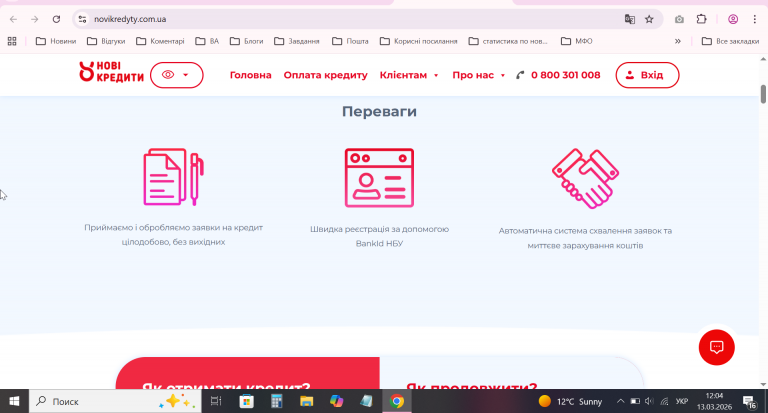The width and height of the screenshot is (768, 413).
Task: Toggle the accessibility eye button
Action: click(176, 75)
